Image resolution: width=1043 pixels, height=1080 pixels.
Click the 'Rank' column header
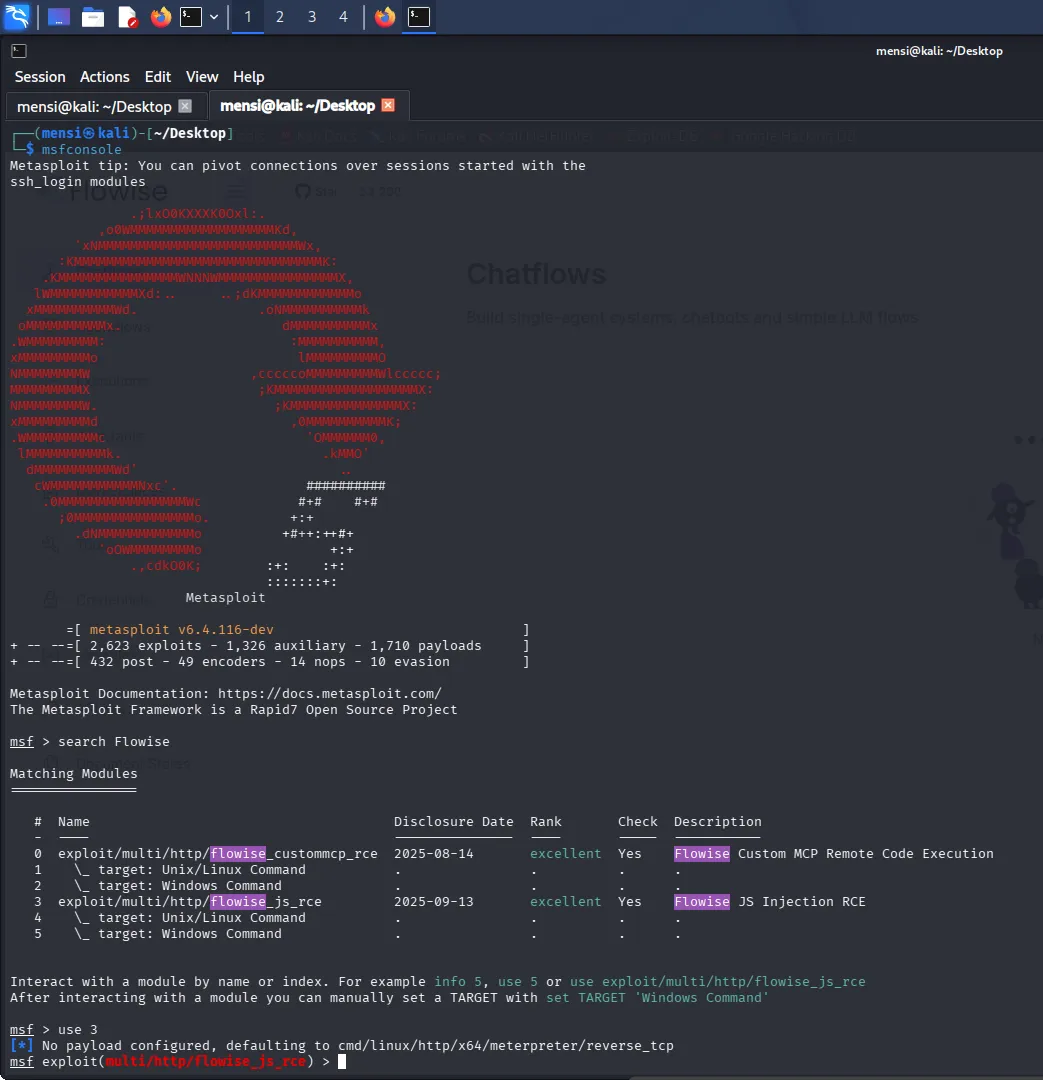point(546,822)
